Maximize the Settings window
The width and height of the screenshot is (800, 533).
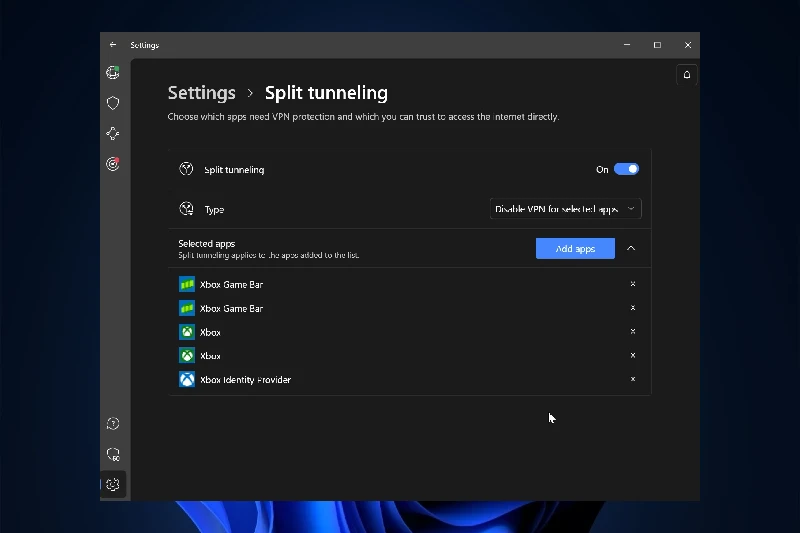click(657, 45)
